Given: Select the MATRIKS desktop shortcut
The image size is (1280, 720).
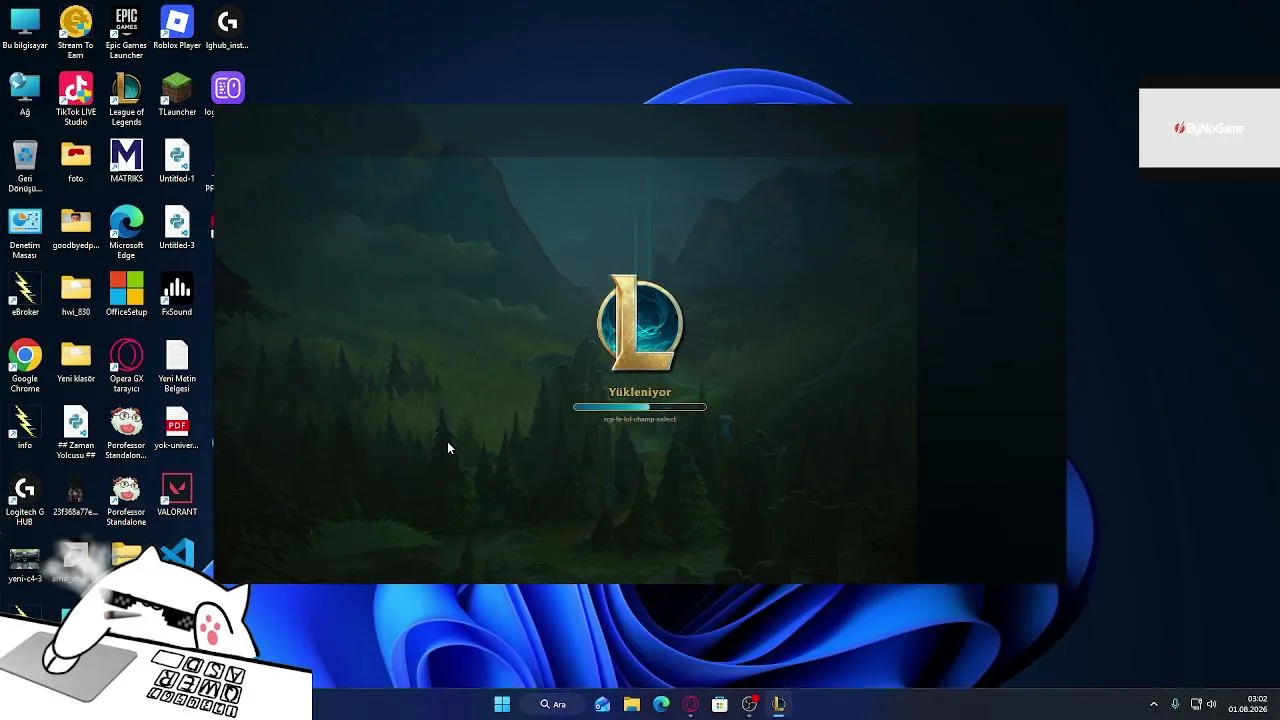Looking at the screenshot, I should point(126,162).
